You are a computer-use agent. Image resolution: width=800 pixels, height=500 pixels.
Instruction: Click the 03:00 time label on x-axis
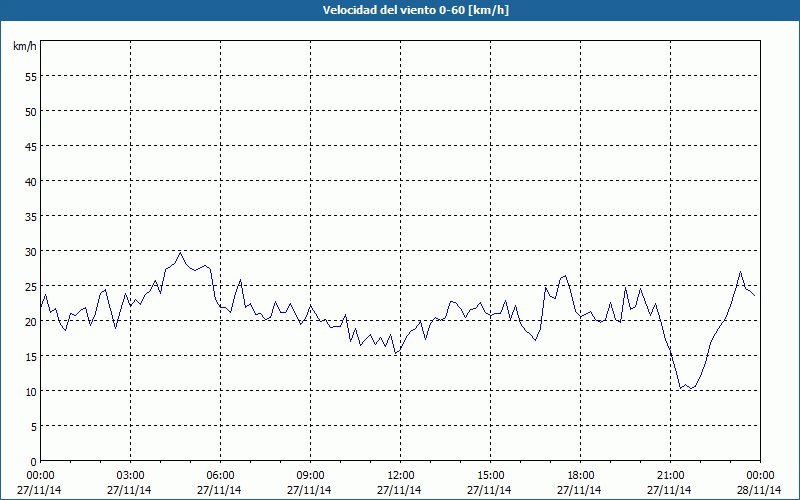click(x=130, y=476)
